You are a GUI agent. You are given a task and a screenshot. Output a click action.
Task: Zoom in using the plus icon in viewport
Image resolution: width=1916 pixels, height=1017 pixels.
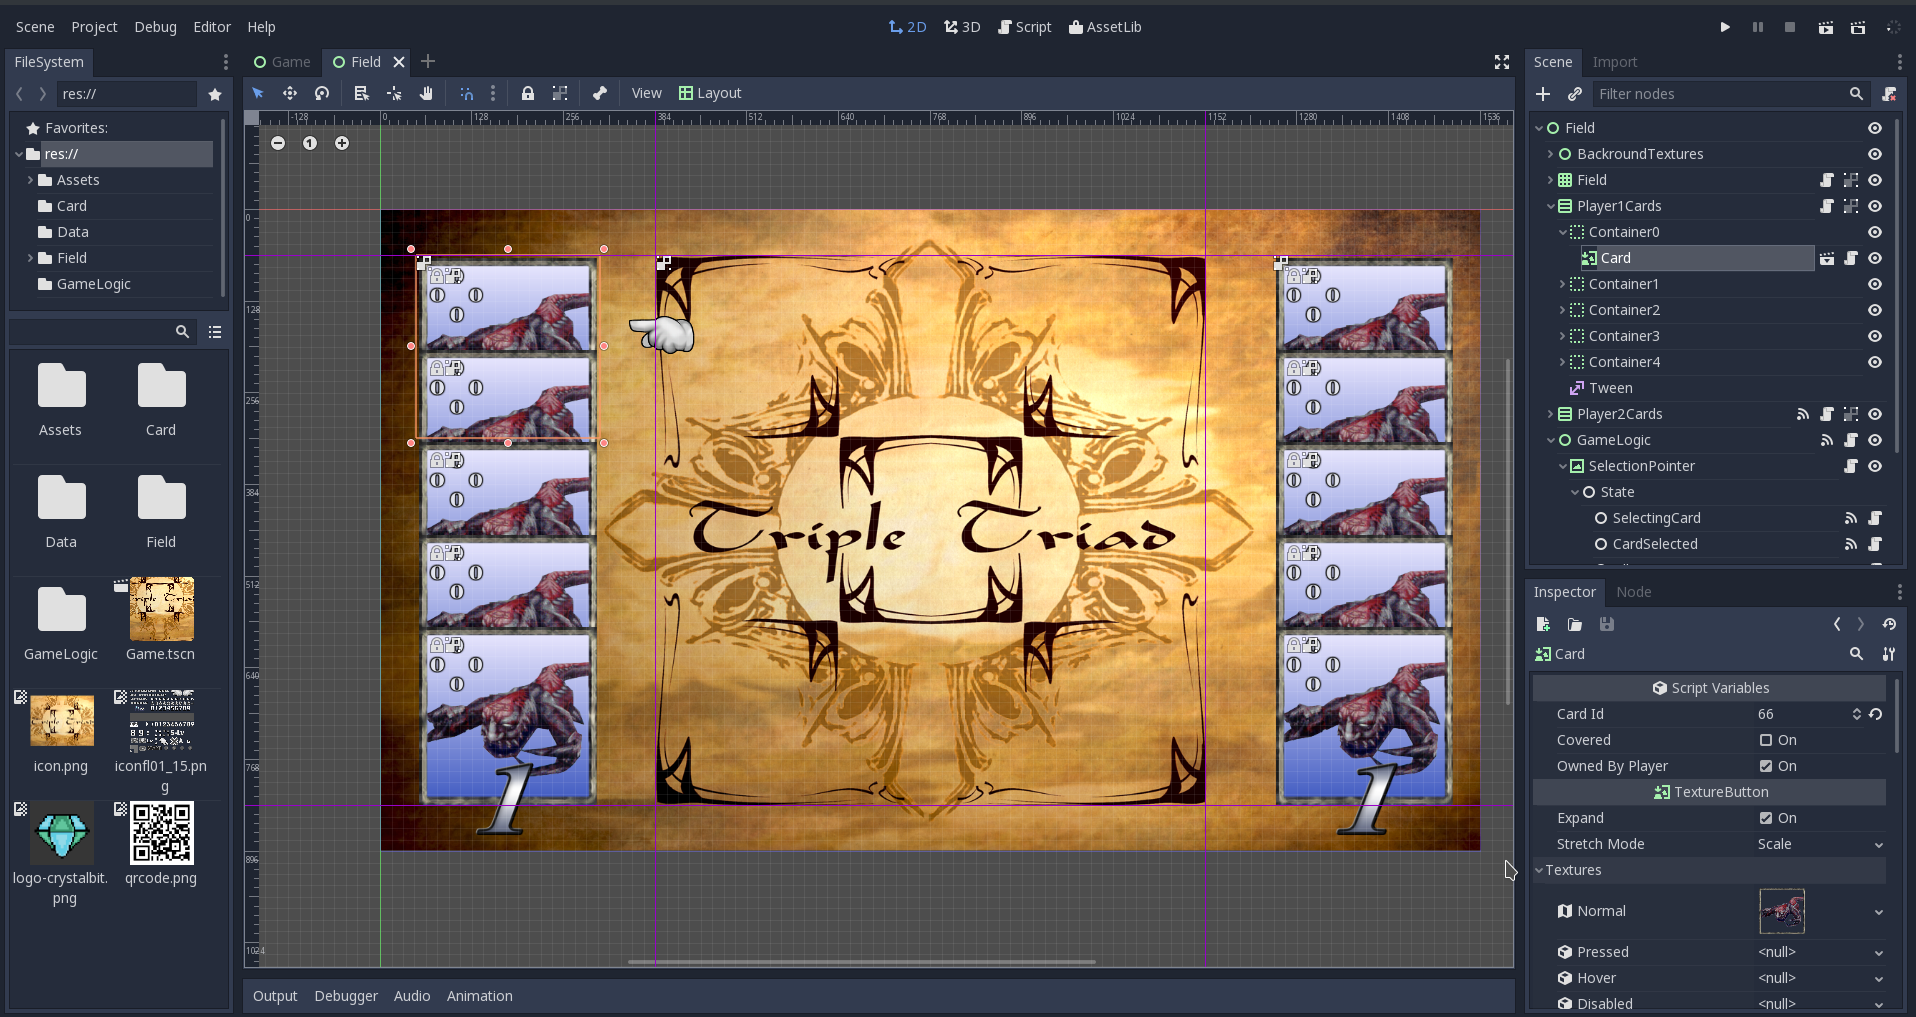tap(342, 143)
